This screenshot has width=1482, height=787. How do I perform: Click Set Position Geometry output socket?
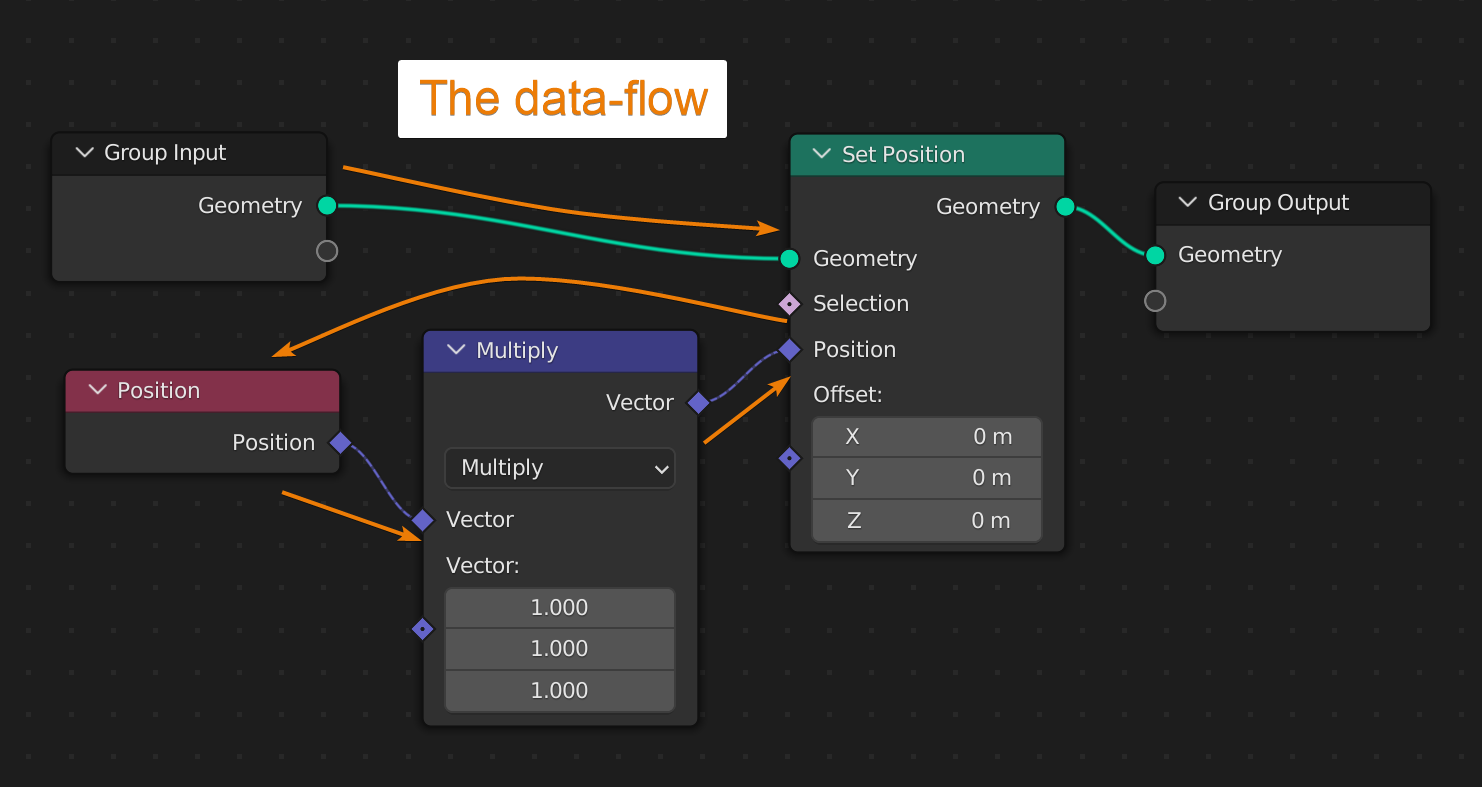(x=1065, y=207)
